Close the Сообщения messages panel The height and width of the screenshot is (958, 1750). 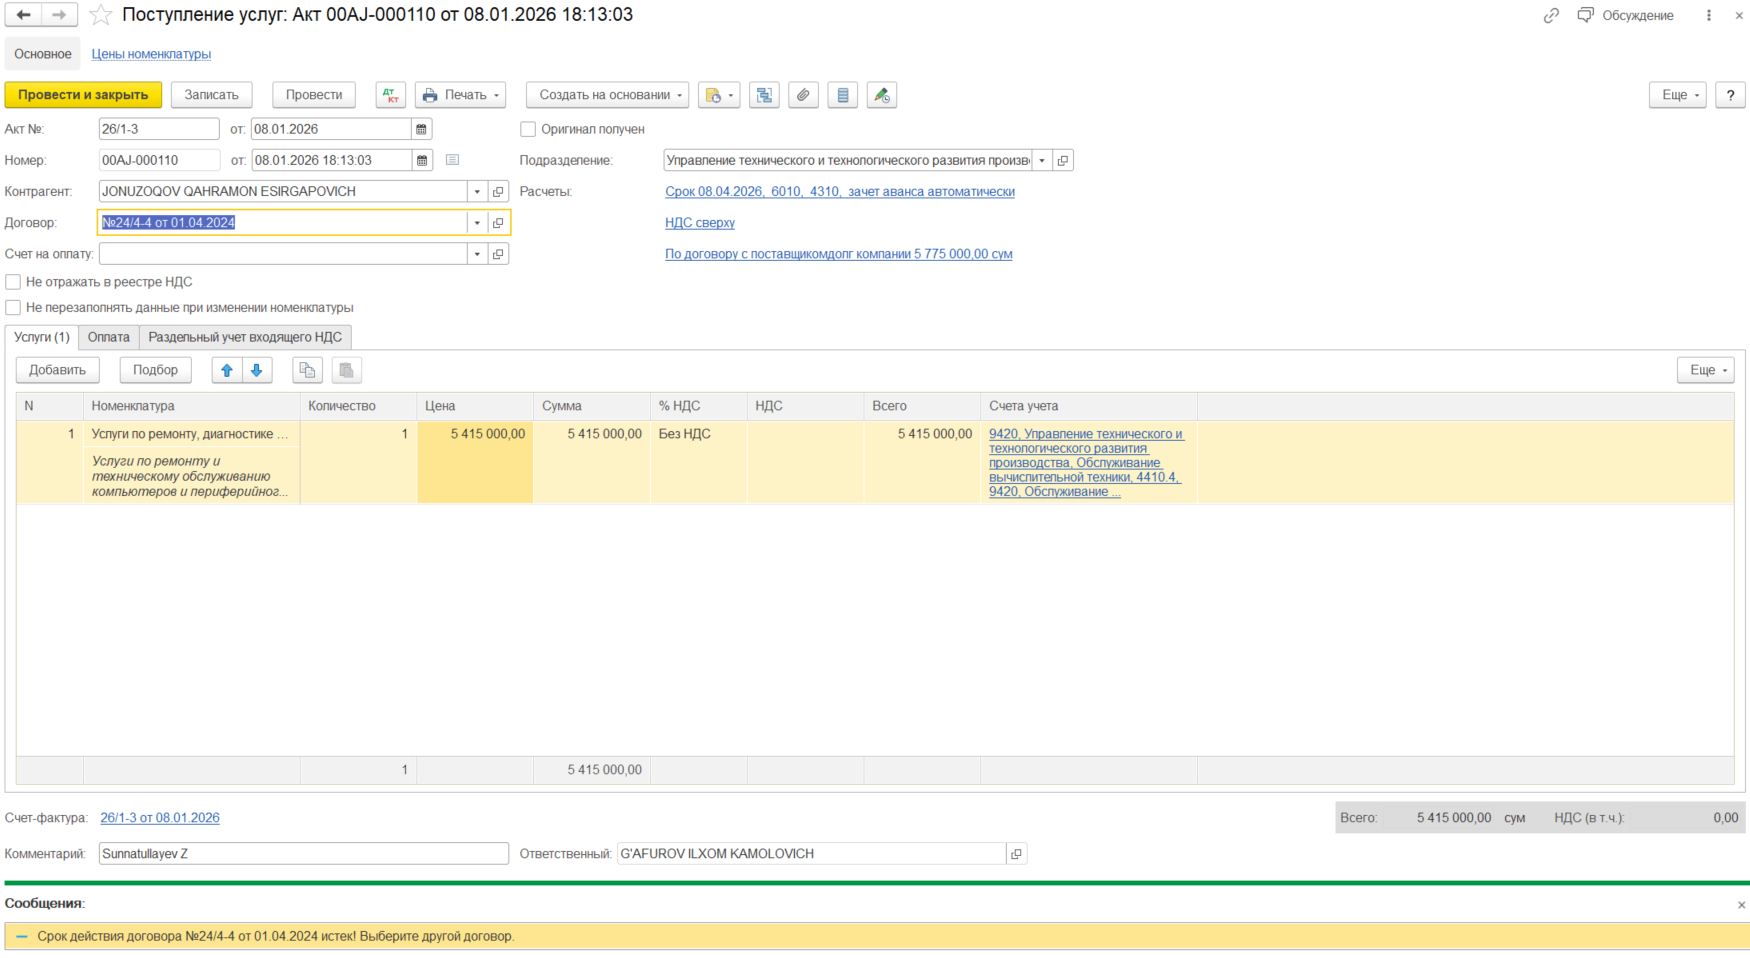coord(1741,905)
